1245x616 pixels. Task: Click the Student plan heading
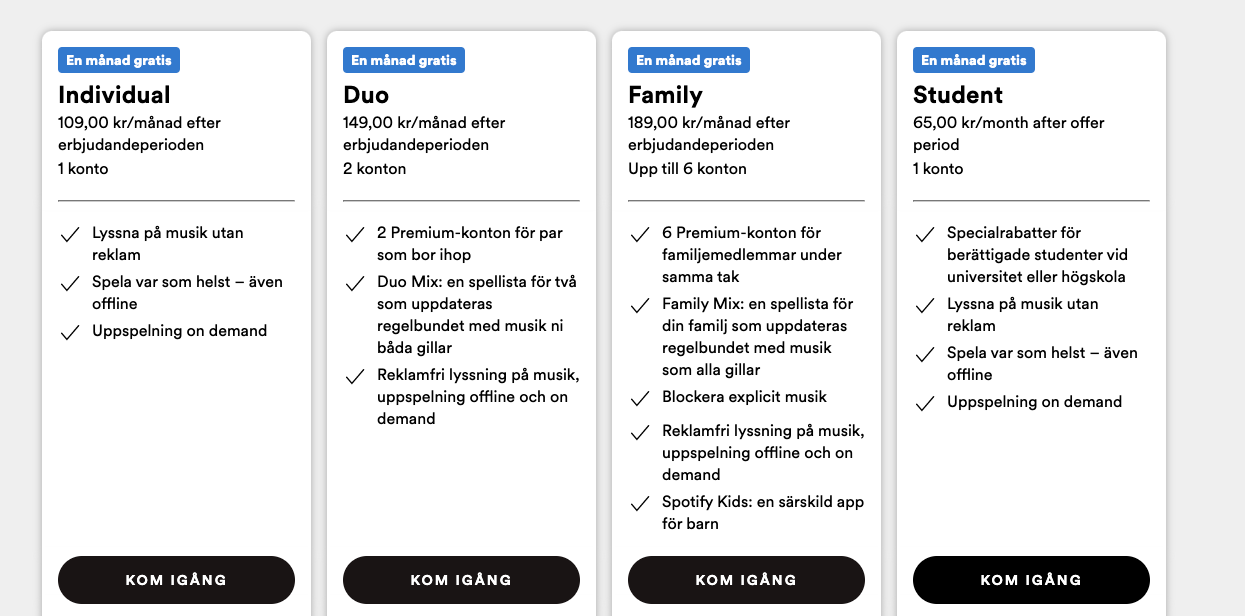tap(958, 95)
